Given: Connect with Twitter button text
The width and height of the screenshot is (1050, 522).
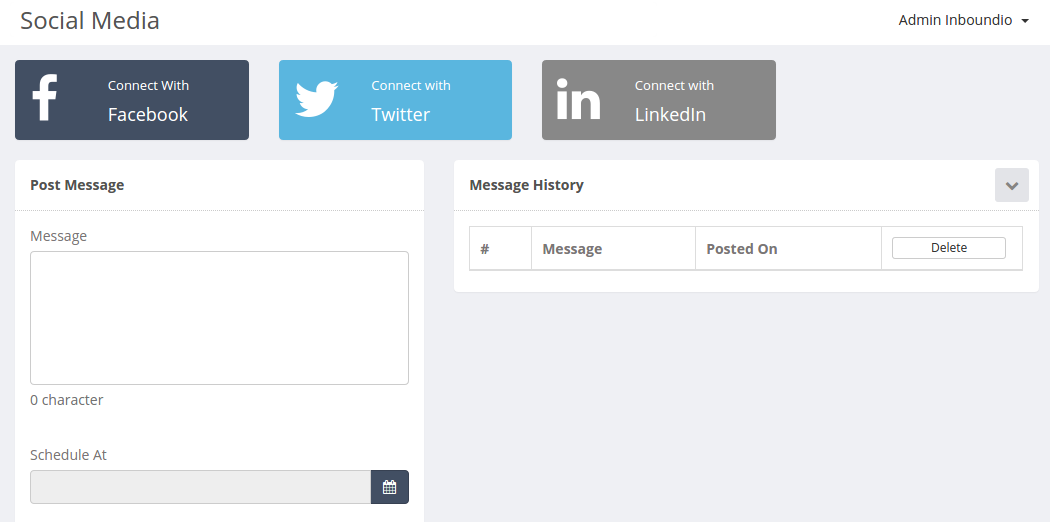Looking at the screenshot, I should coord(410,100).
